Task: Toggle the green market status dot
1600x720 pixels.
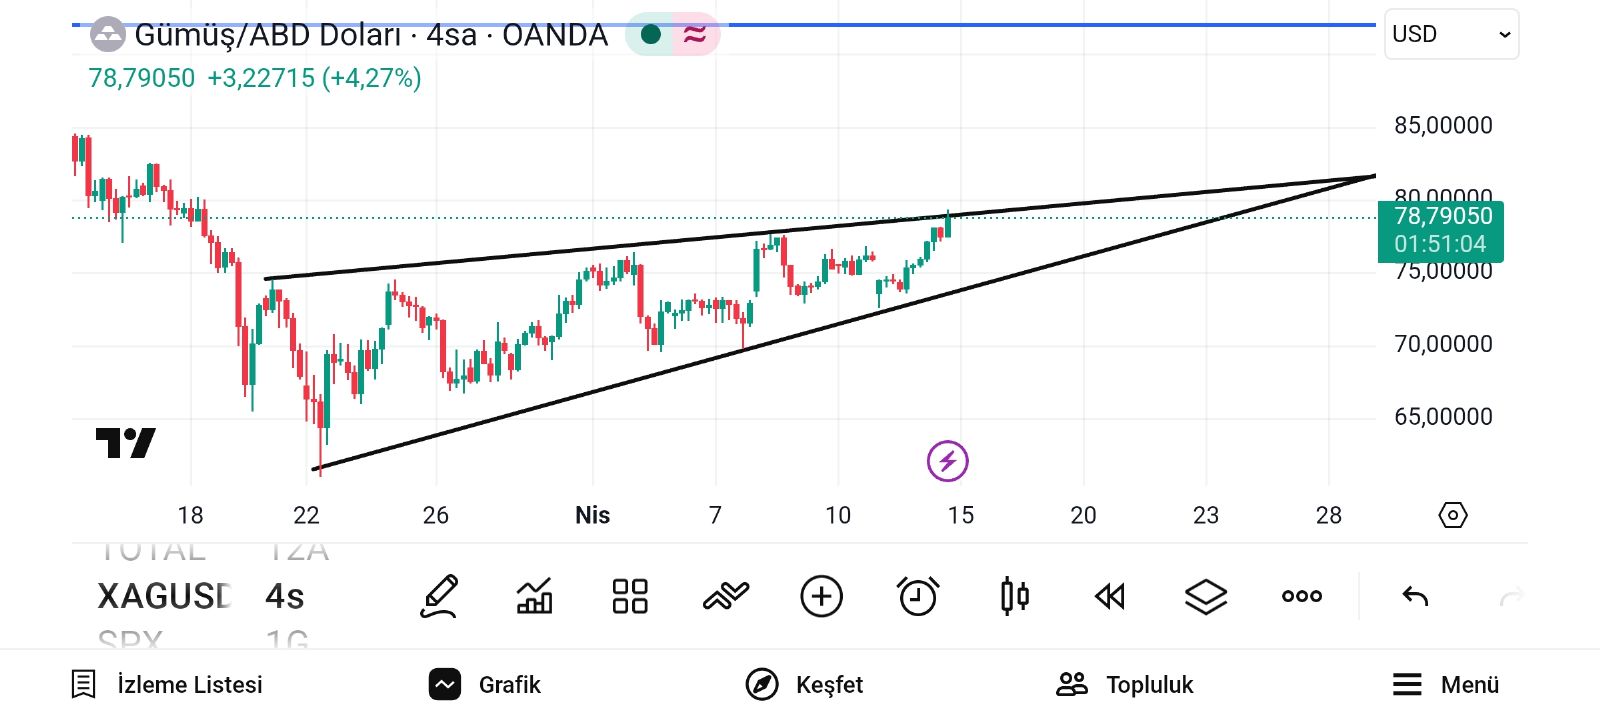Action: click(x=651, y=35)
